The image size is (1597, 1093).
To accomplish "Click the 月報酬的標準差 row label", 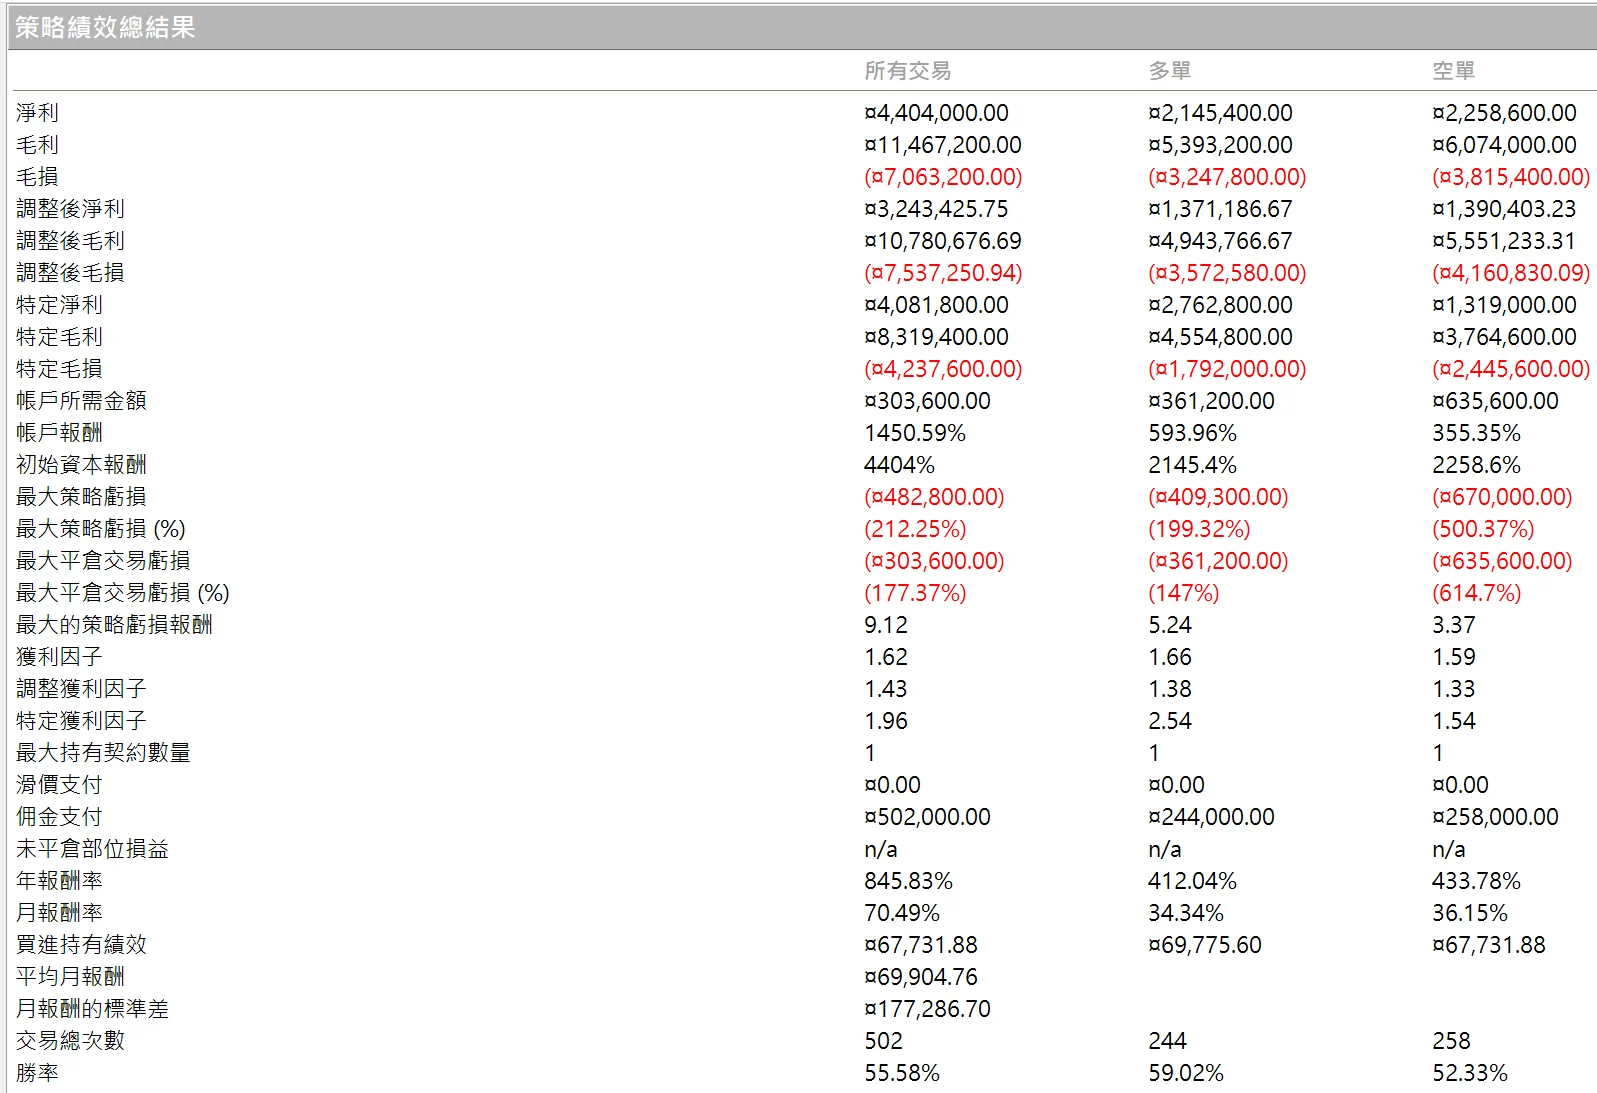I will click(x=93, y=1009).
